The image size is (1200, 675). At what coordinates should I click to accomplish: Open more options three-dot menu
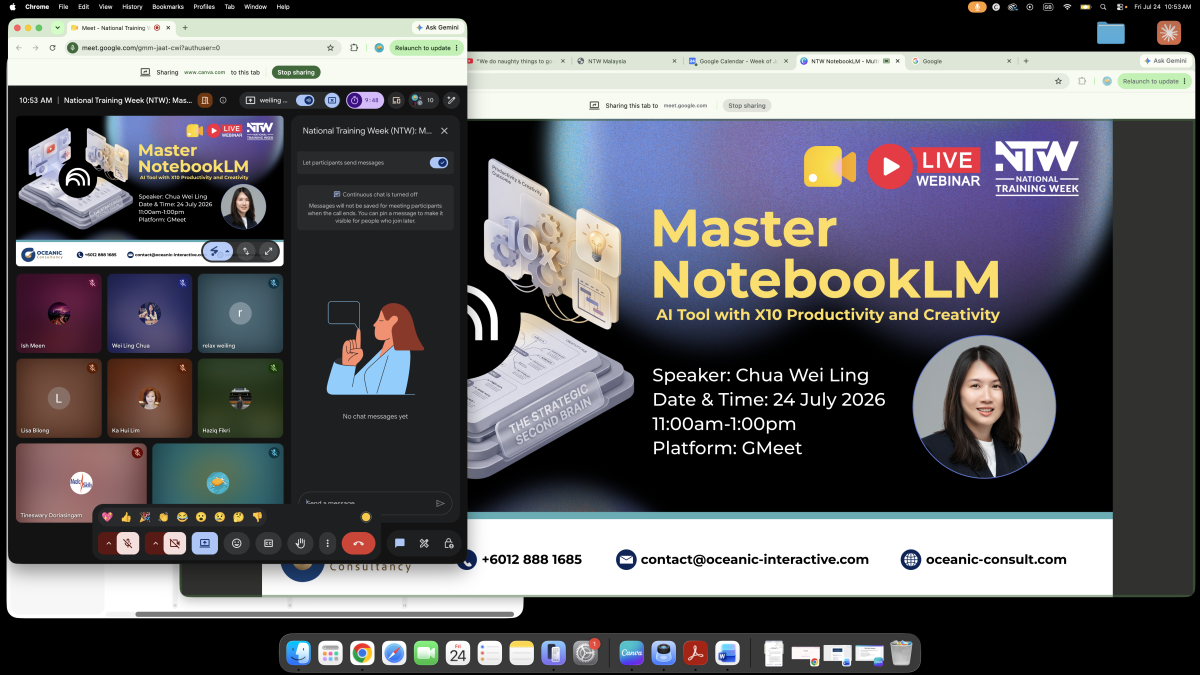point(327,543)
